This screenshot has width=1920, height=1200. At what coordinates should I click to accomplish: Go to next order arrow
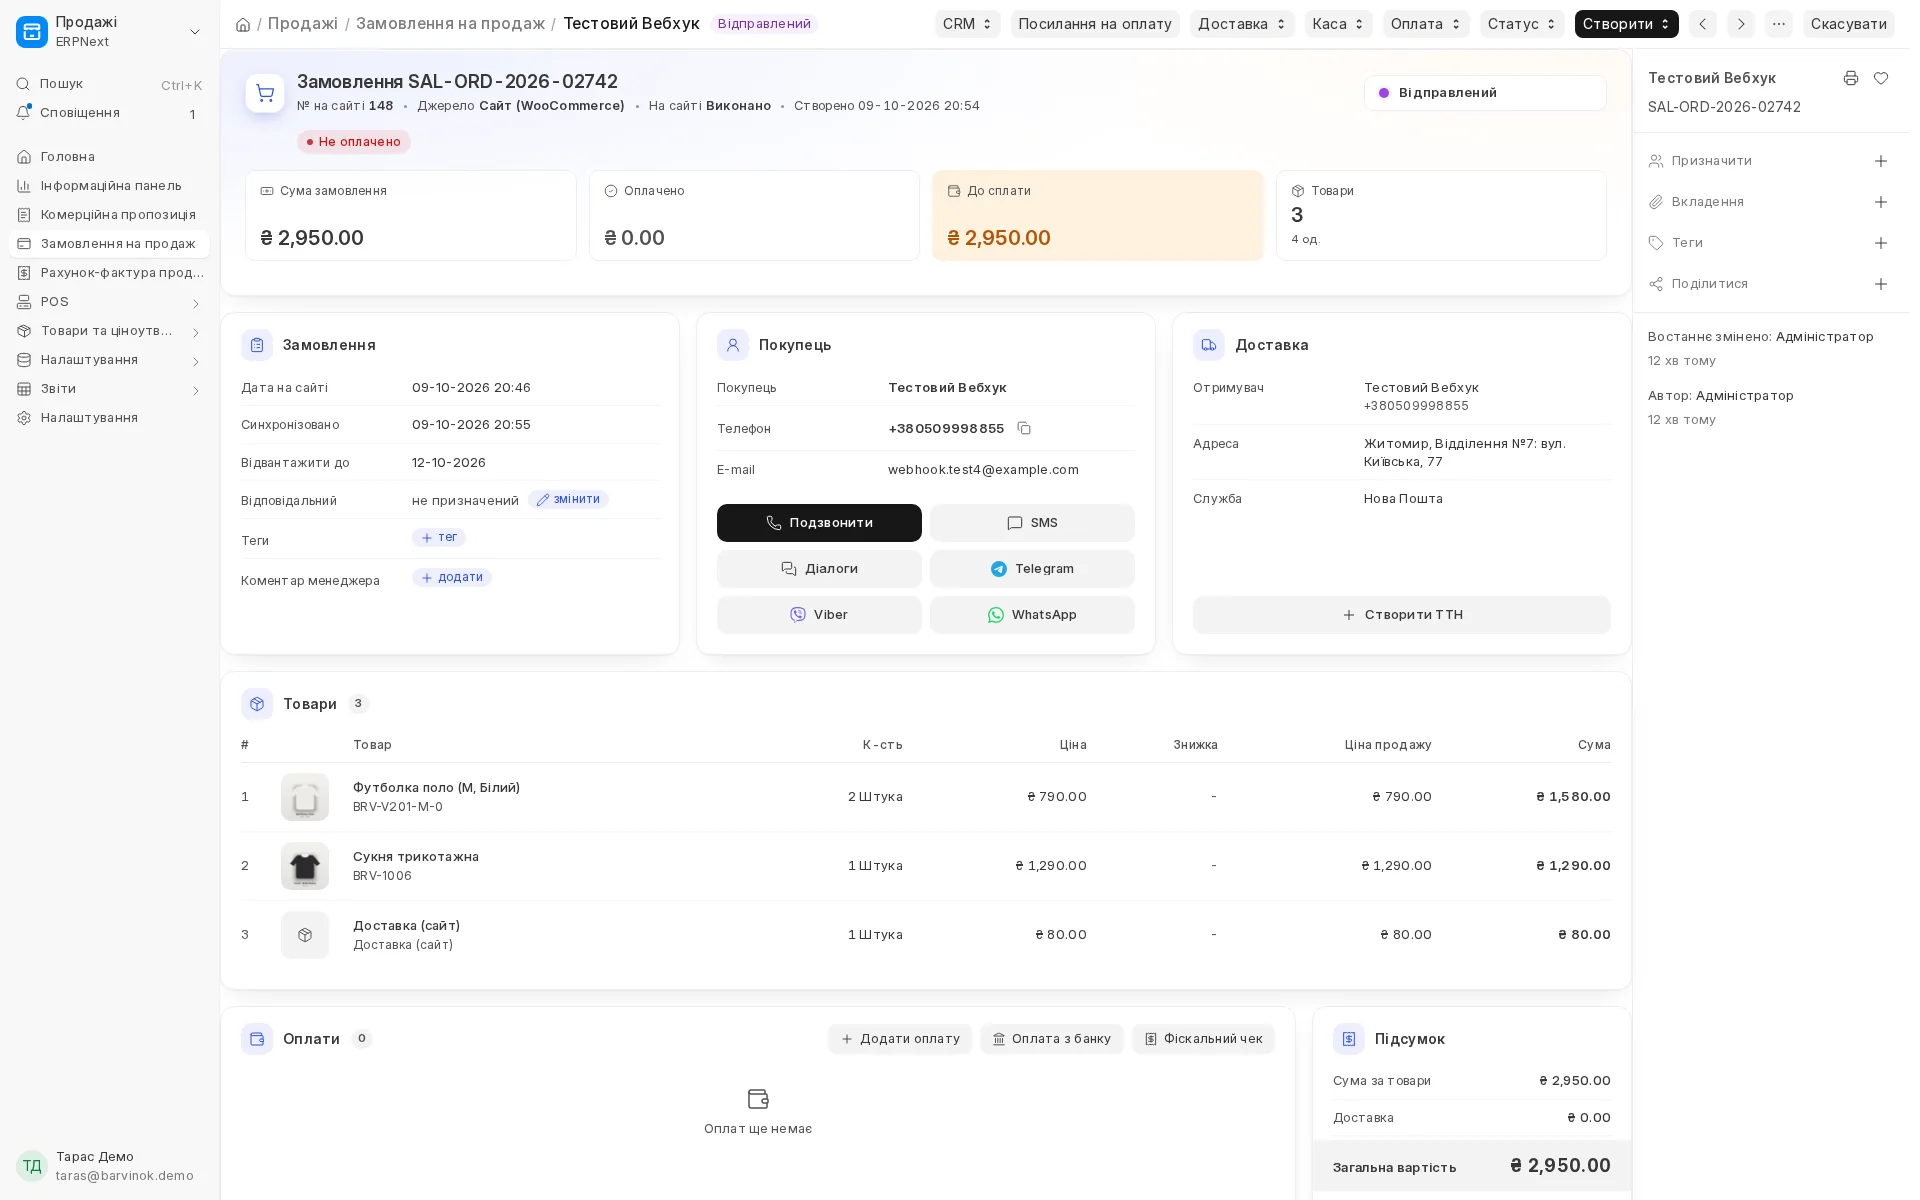pos(1741,24)
